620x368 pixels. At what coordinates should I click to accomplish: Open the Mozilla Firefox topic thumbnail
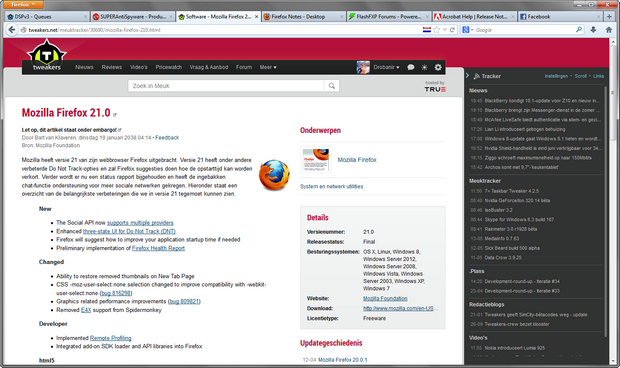click(316, 160)
